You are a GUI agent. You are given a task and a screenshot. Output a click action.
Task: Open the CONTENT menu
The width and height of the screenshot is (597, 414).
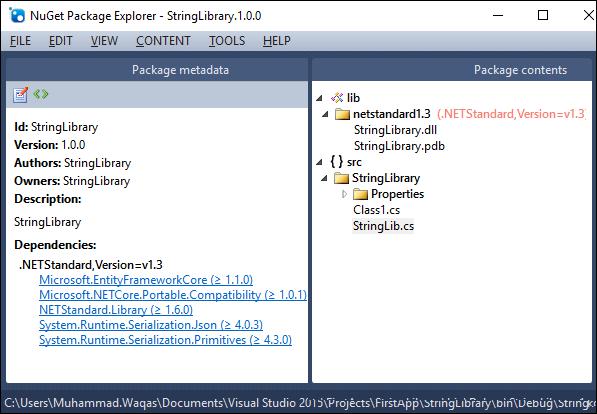tap(163, 41)
